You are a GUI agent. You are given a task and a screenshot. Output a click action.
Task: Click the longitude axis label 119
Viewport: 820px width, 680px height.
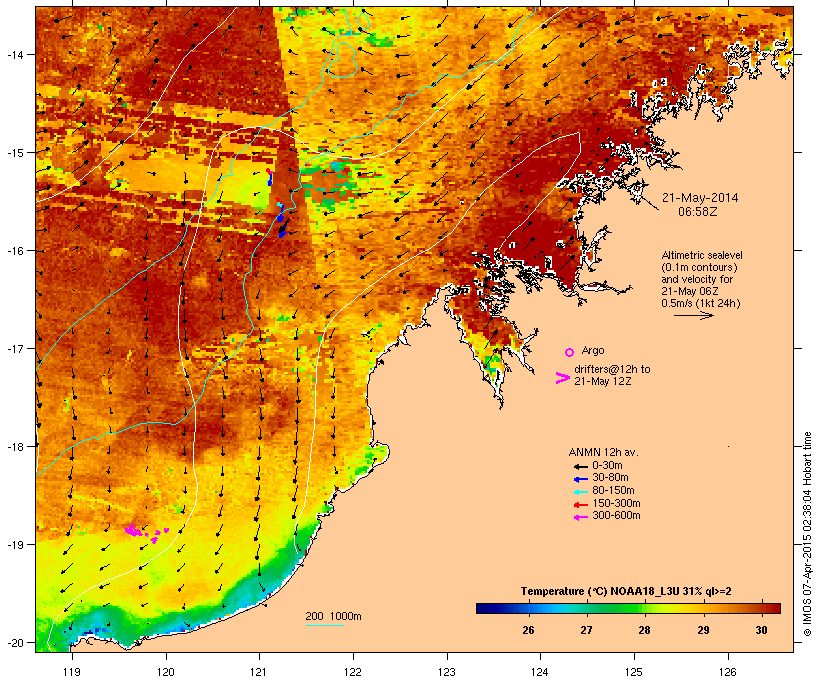point(72,672)
